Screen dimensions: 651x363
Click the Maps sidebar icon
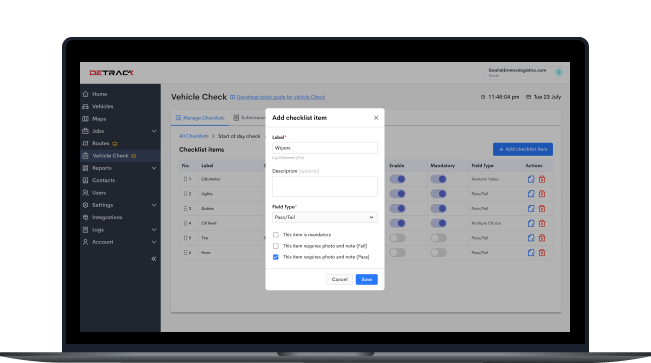point(86,119)
